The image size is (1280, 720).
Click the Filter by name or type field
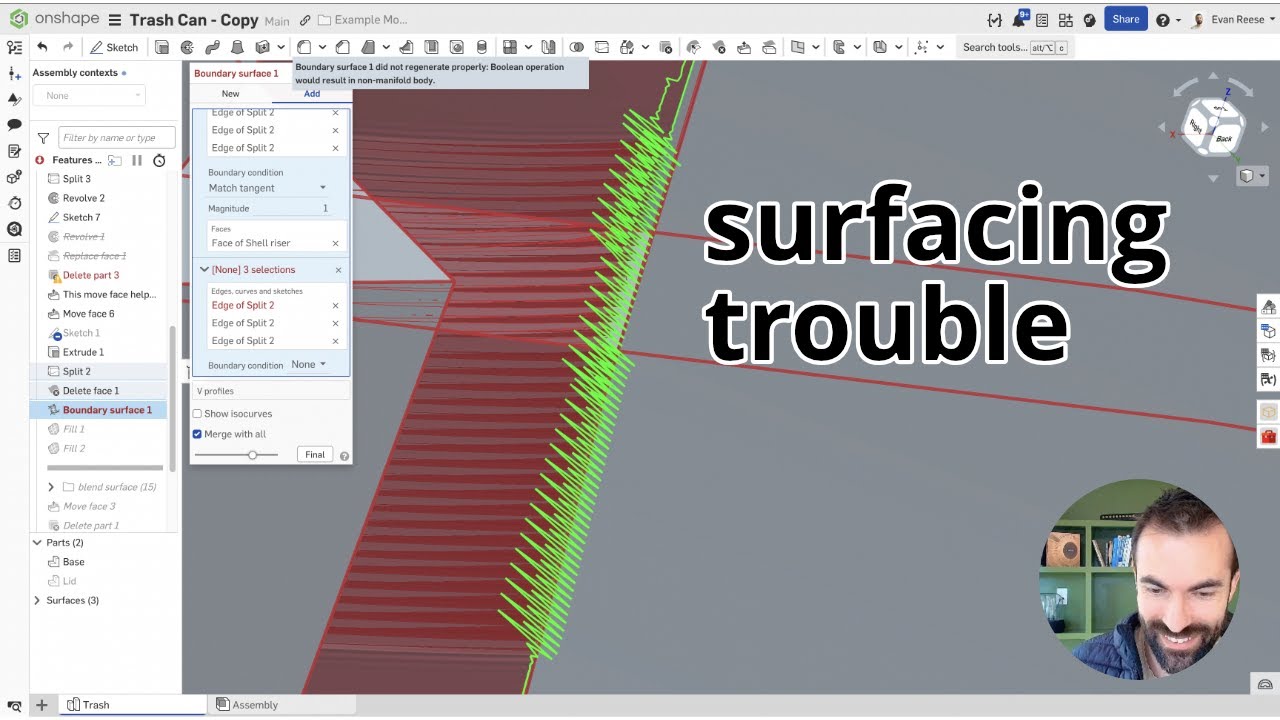[117, 138]
